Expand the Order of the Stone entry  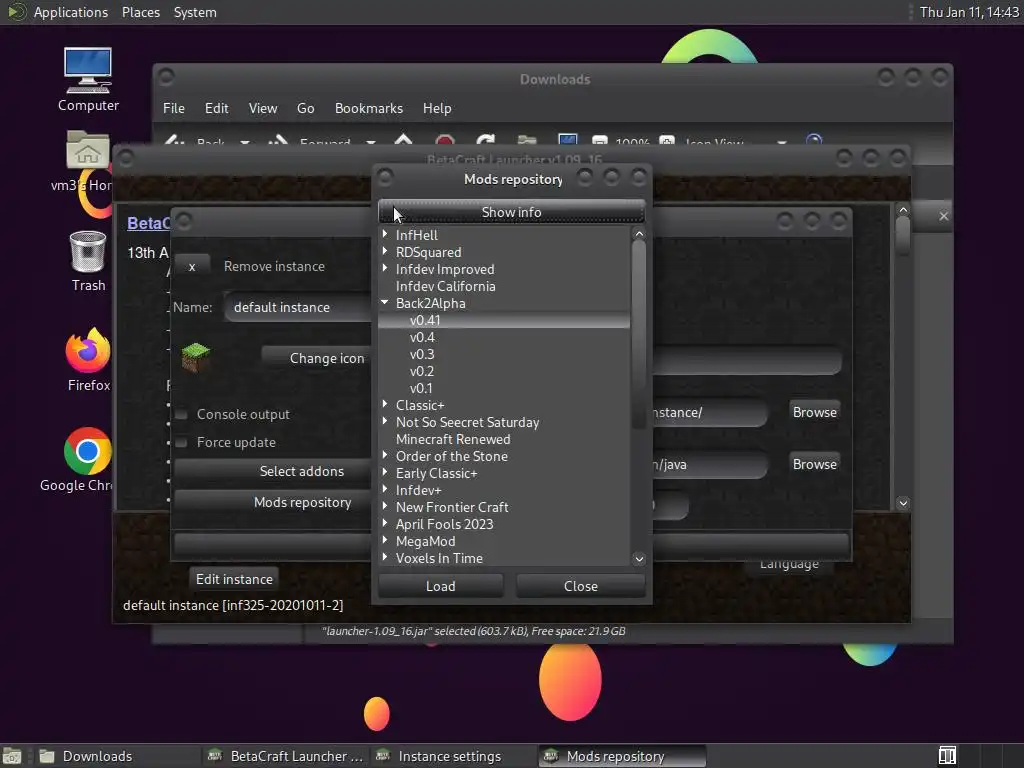tap(385, 455)
